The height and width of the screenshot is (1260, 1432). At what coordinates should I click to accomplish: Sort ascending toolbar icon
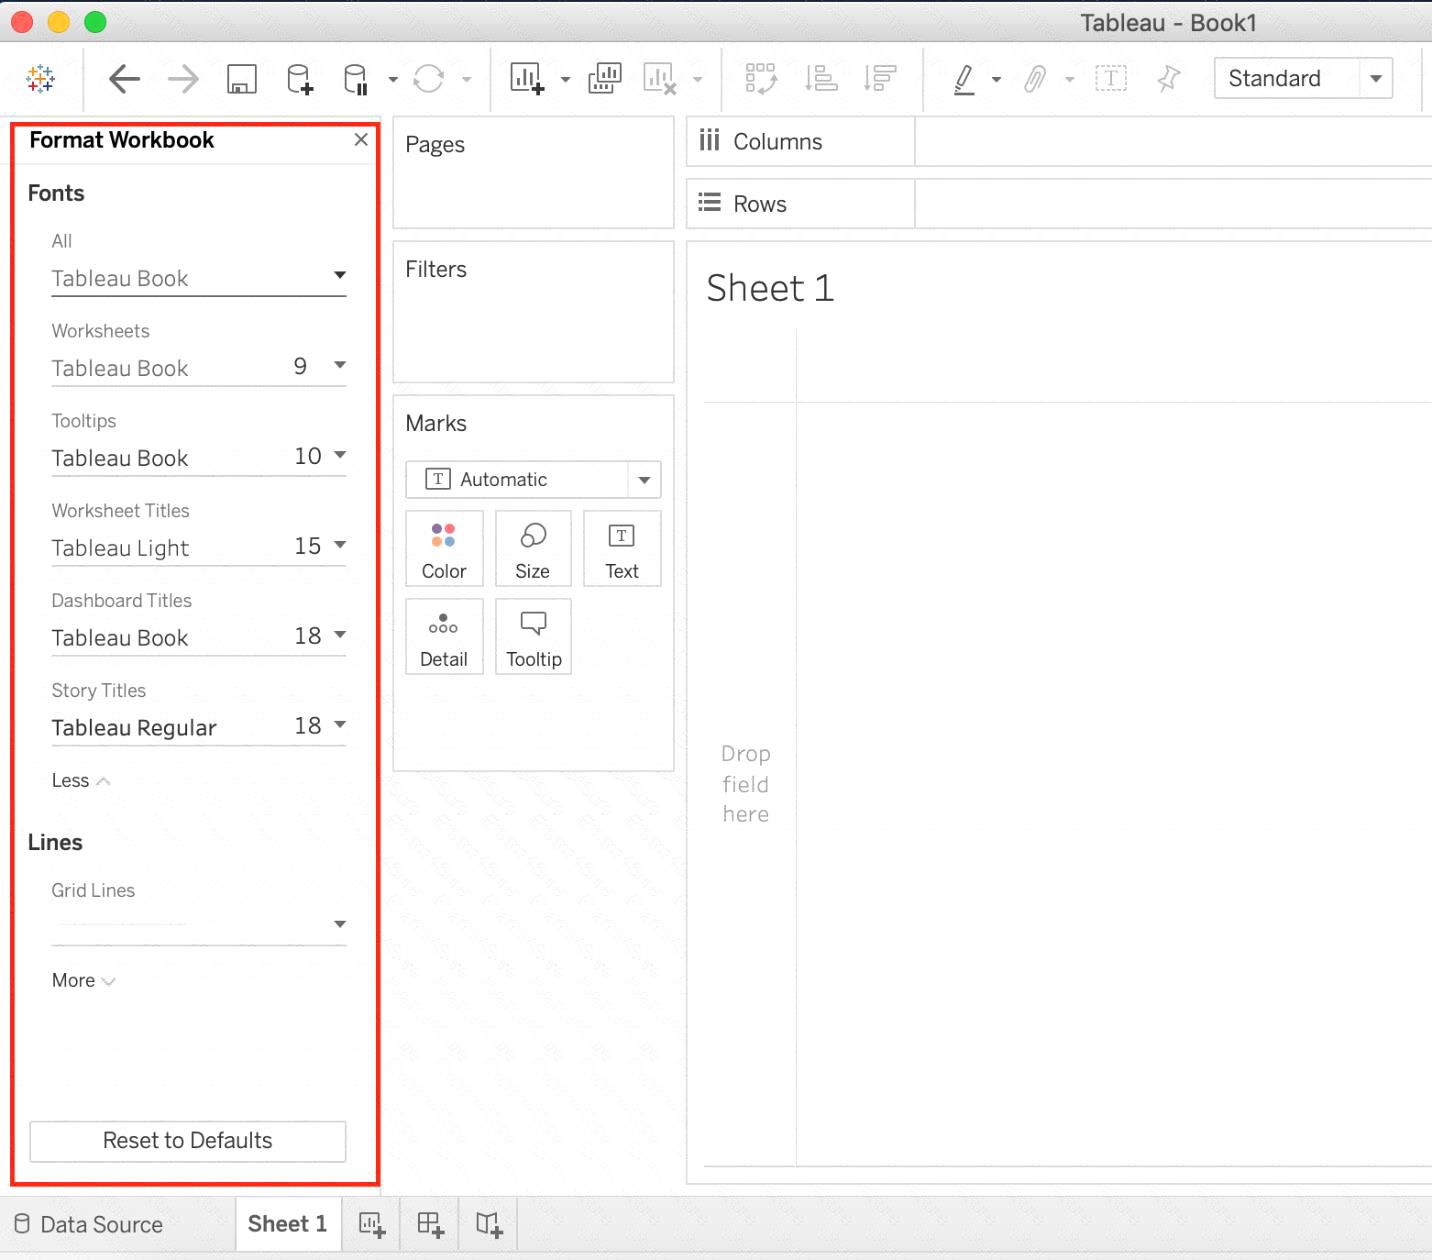821,78
